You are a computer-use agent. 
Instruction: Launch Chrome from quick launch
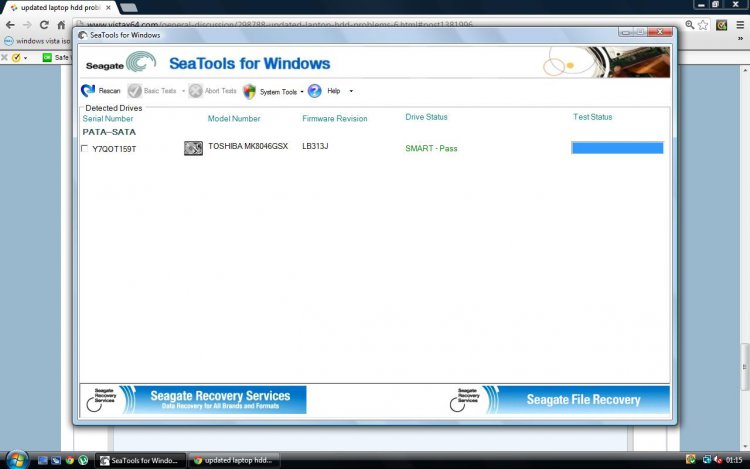(x=70, y=460)
